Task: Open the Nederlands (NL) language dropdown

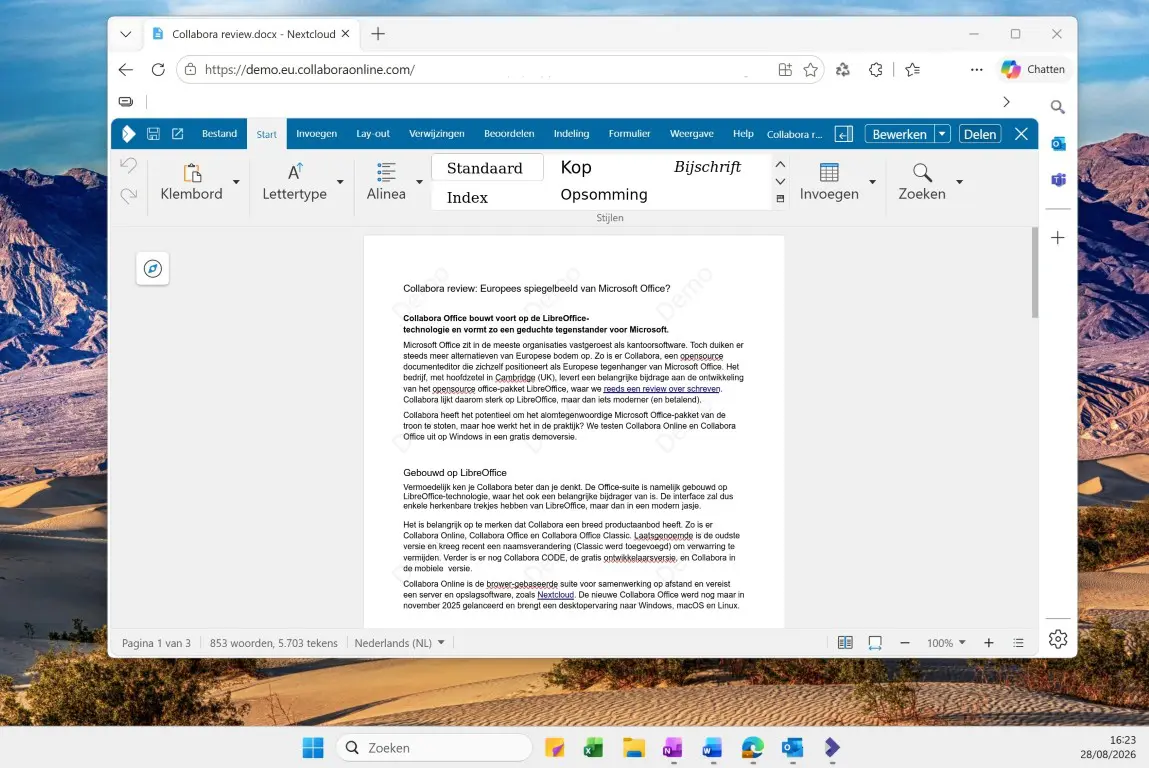Action: pos(400,643)
